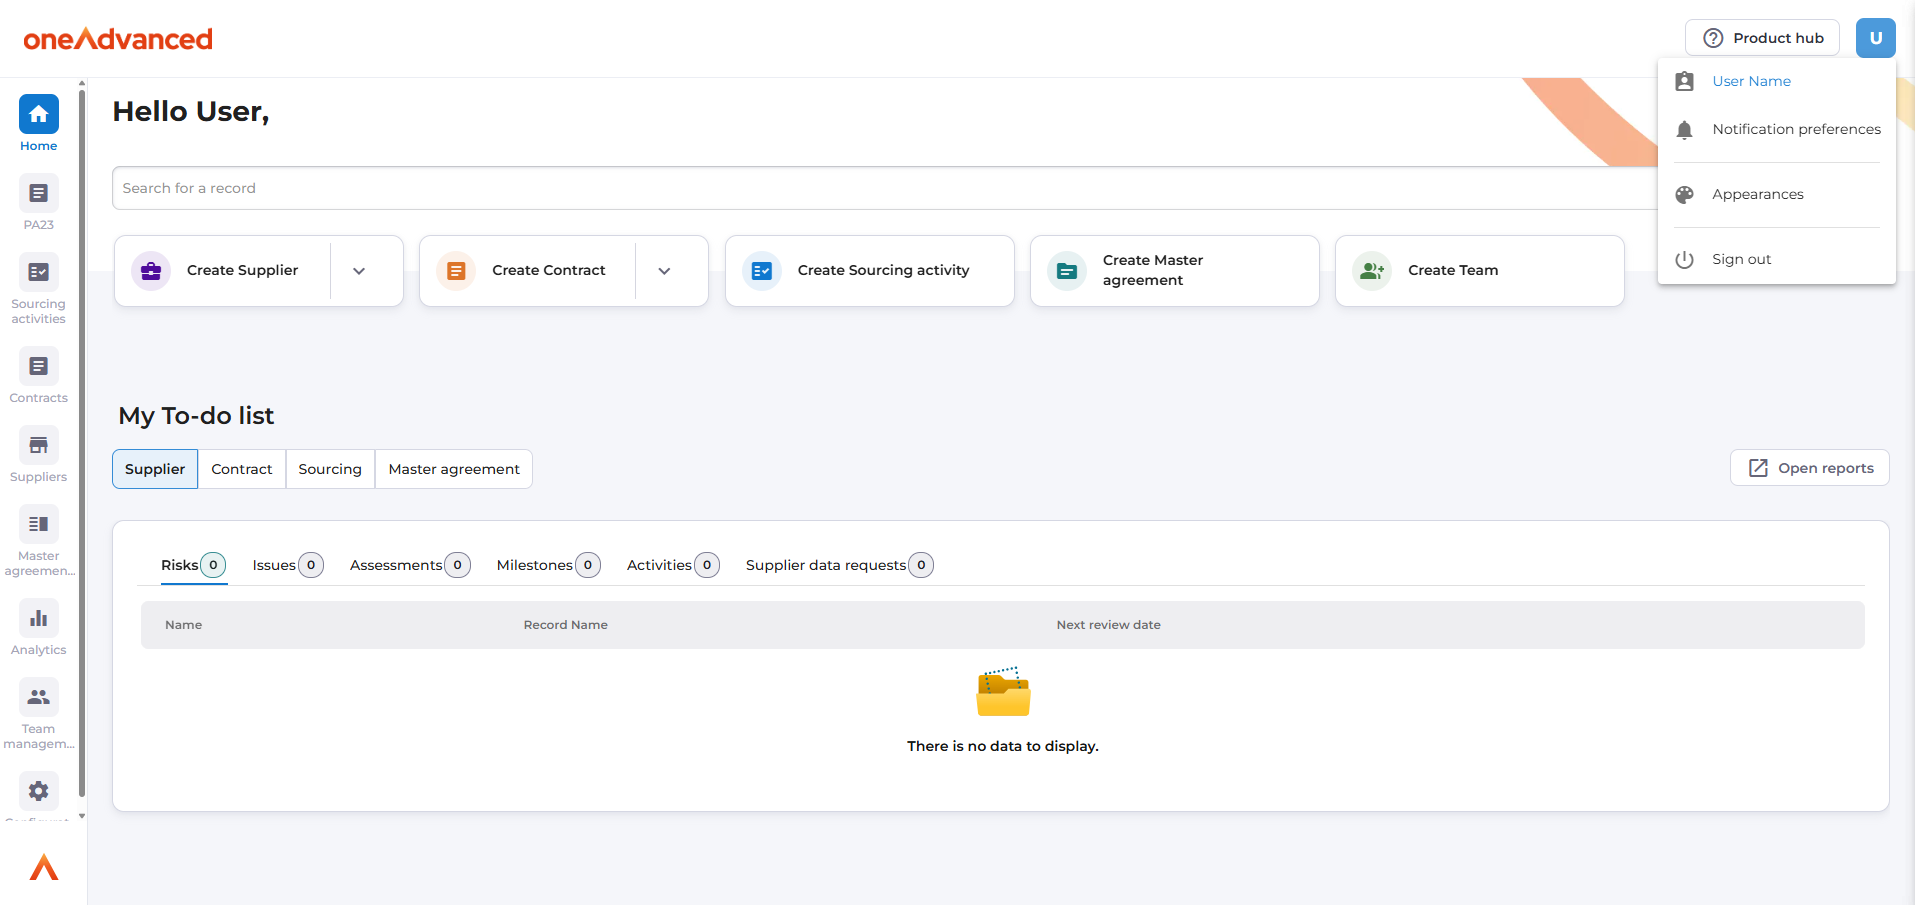Open Notification preferences from the menu
This screenshot has height=905, width=1915.
1795,129
